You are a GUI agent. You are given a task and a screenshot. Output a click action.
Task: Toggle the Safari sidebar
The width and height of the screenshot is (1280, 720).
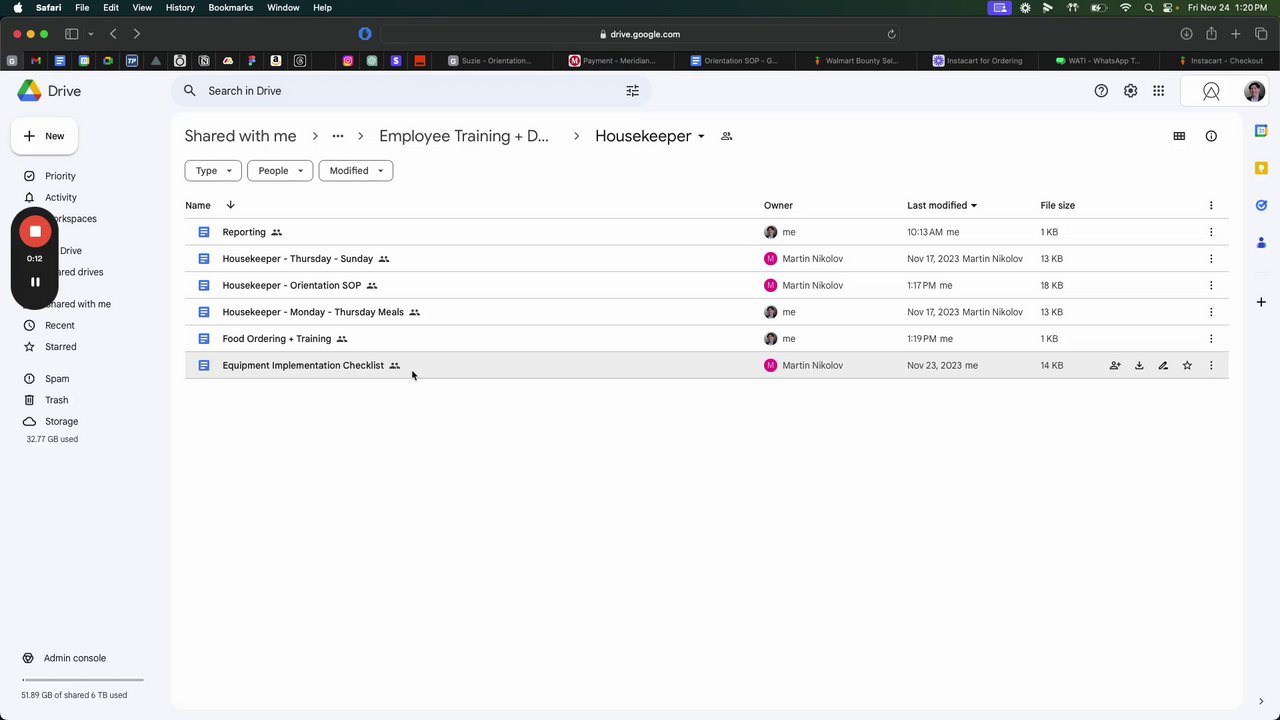72,34
